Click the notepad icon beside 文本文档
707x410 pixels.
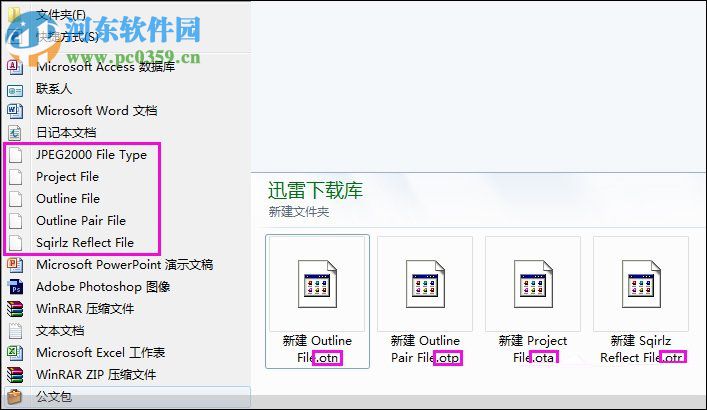click(x=15, y=331)
